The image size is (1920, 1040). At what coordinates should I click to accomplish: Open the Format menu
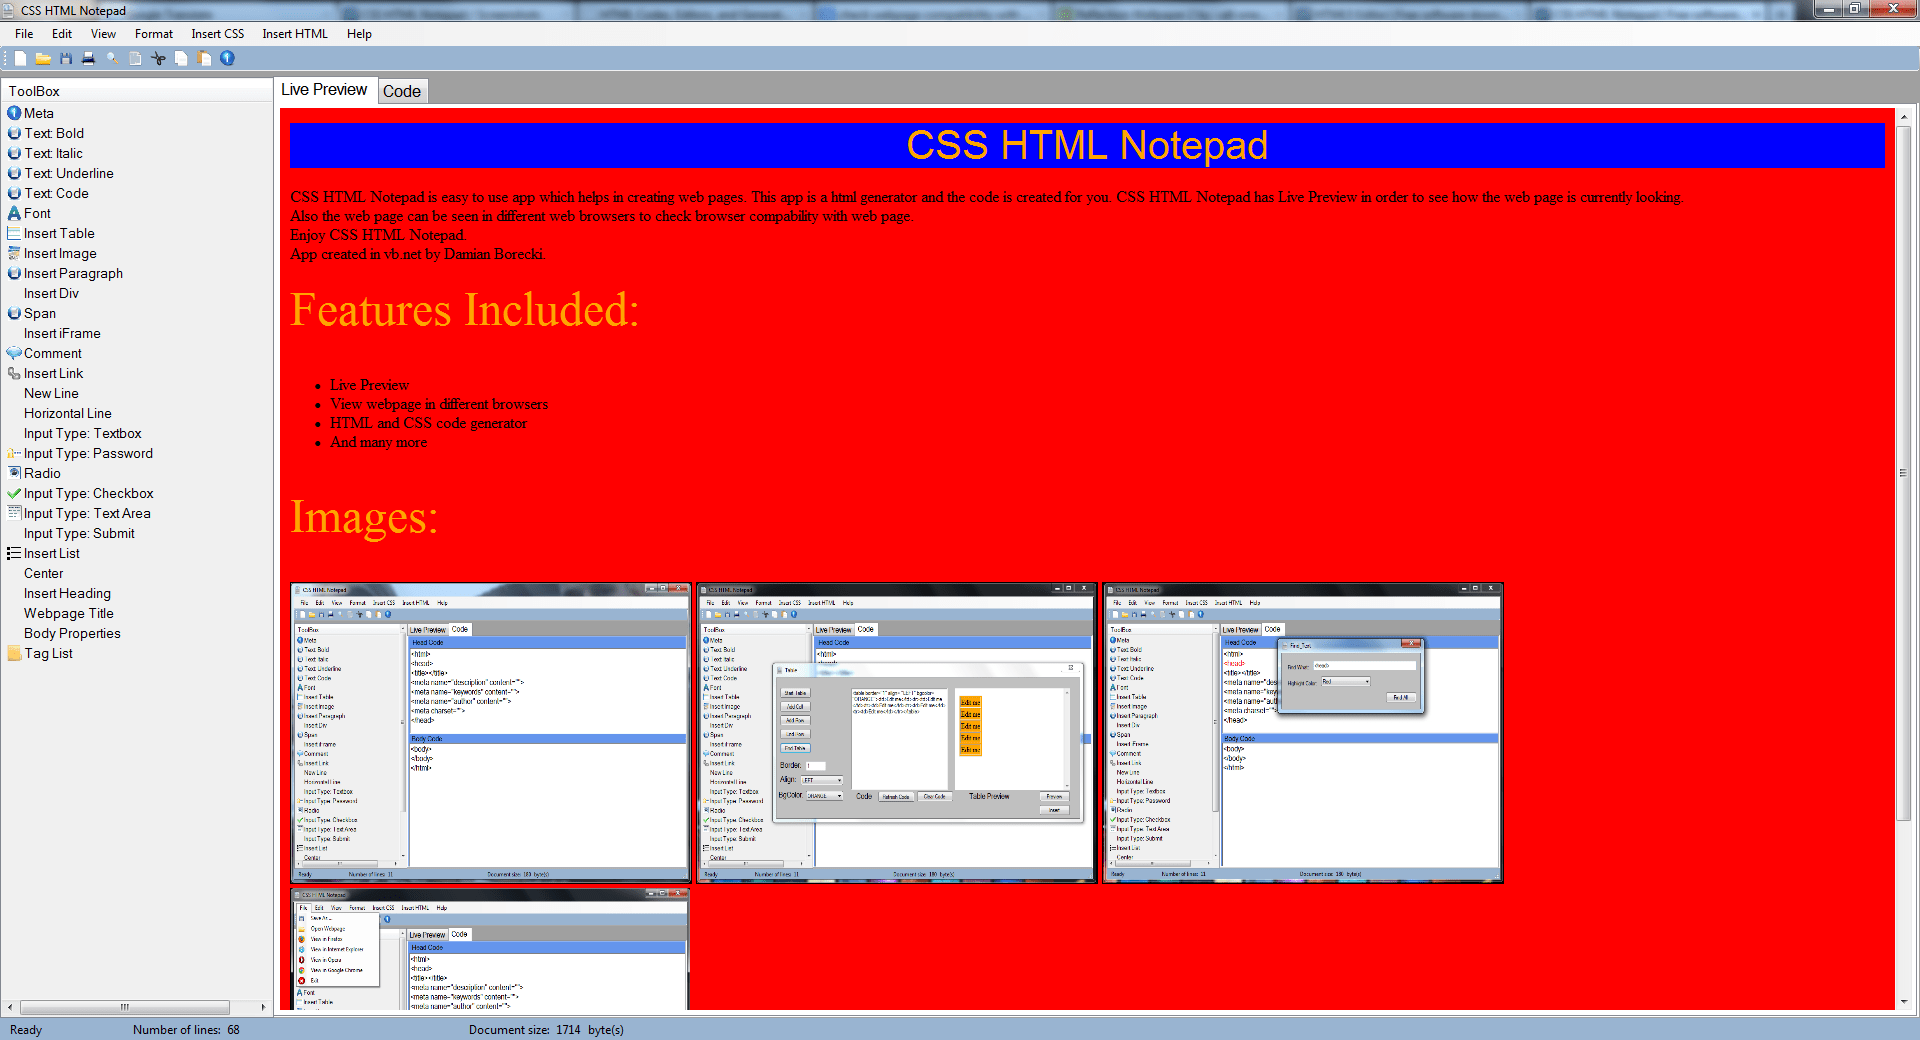click(x=154, y=33)
